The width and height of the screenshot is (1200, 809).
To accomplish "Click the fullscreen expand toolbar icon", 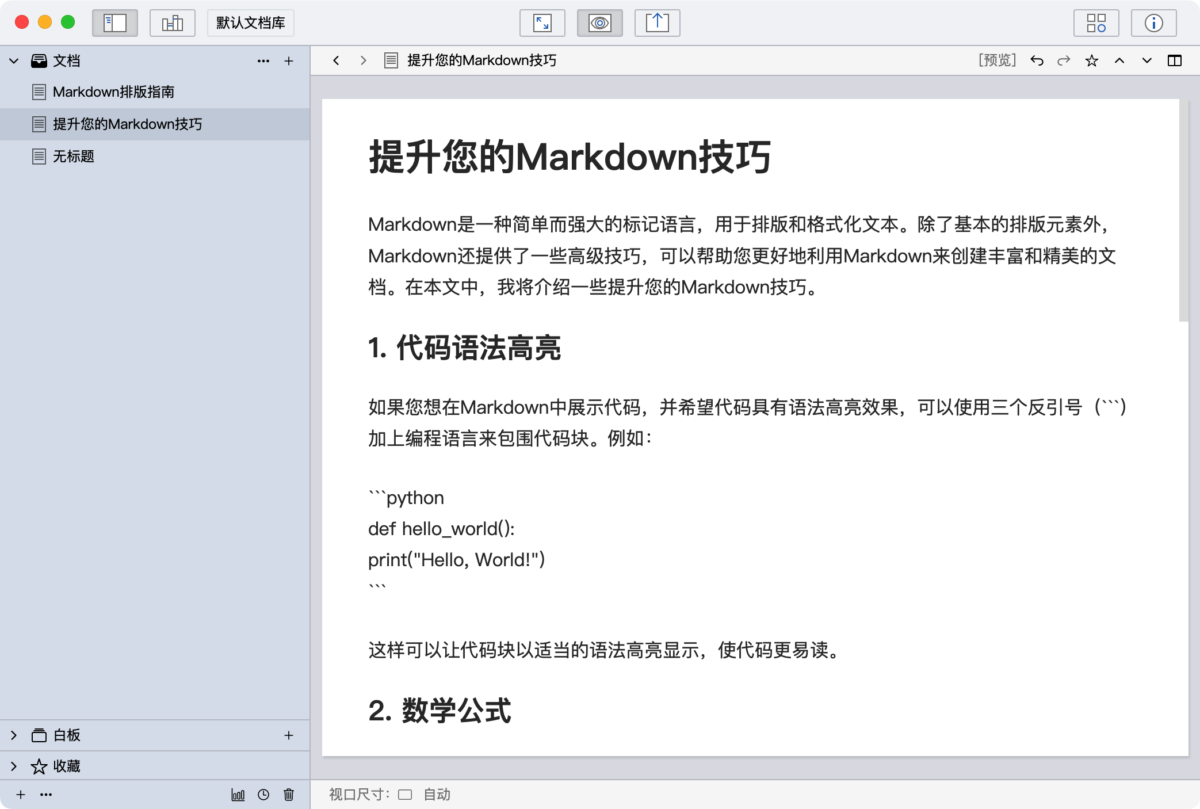I will pos(542,22).
